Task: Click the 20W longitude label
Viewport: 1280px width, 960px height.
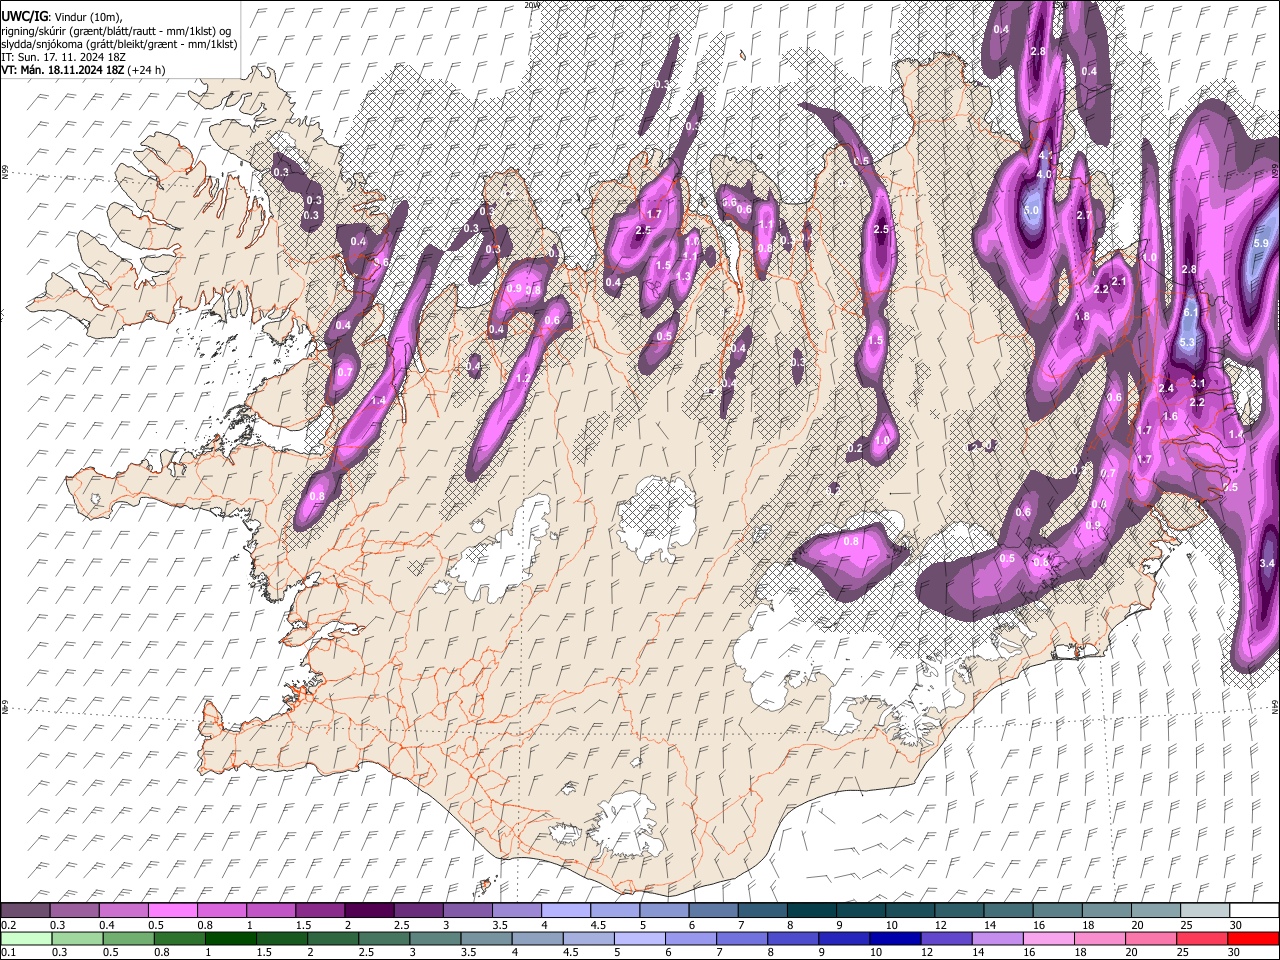Action: pyautogui.click(x=531, y=5)
